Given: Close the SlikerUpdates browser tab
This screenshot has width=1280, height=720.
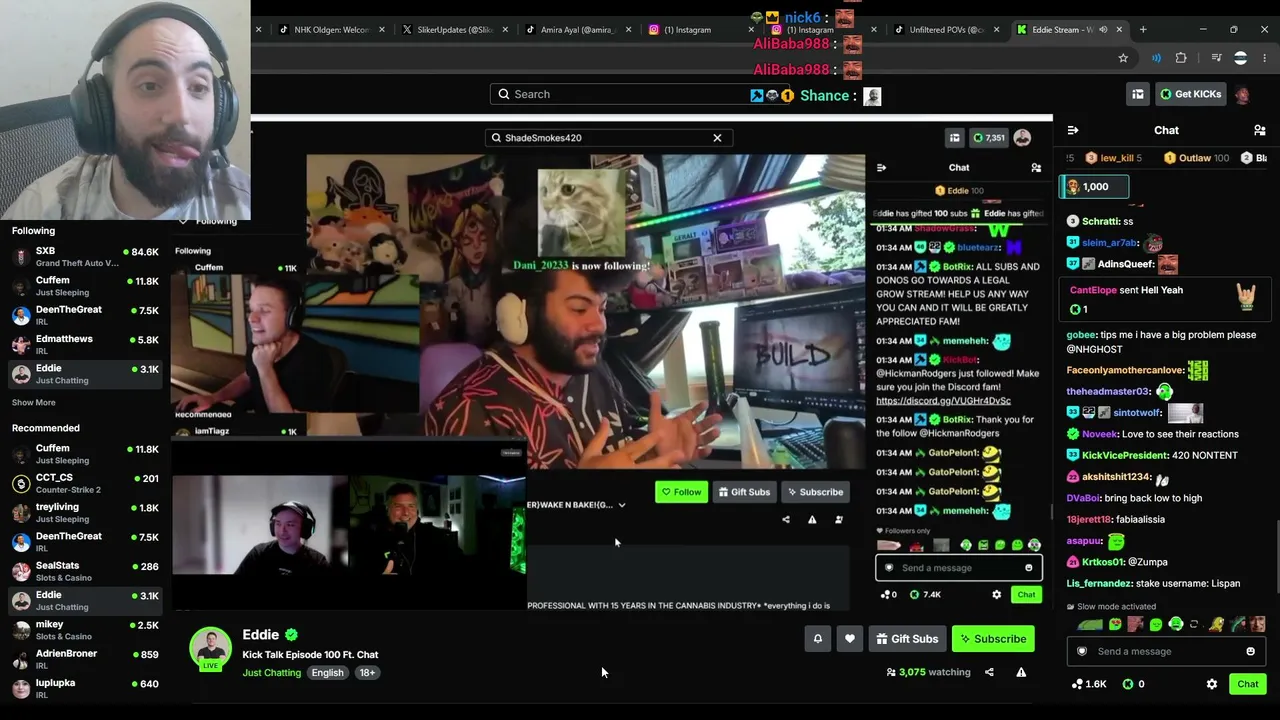Looking at the screenshot, I should click(505, 29).
